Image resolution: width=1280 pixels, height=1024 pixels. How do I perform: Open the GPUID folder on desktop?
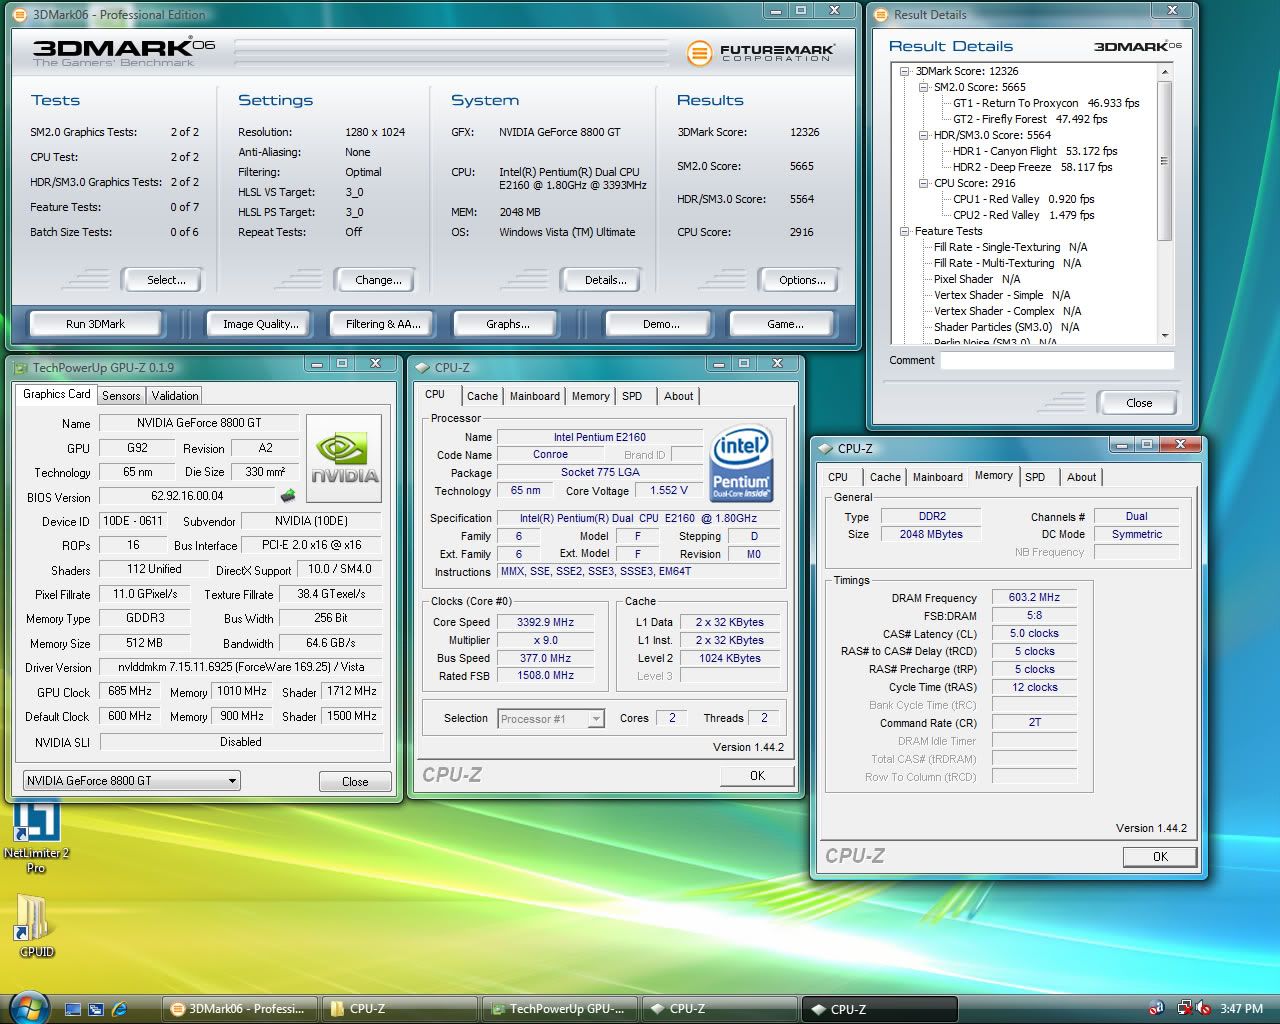coord(36,918)
